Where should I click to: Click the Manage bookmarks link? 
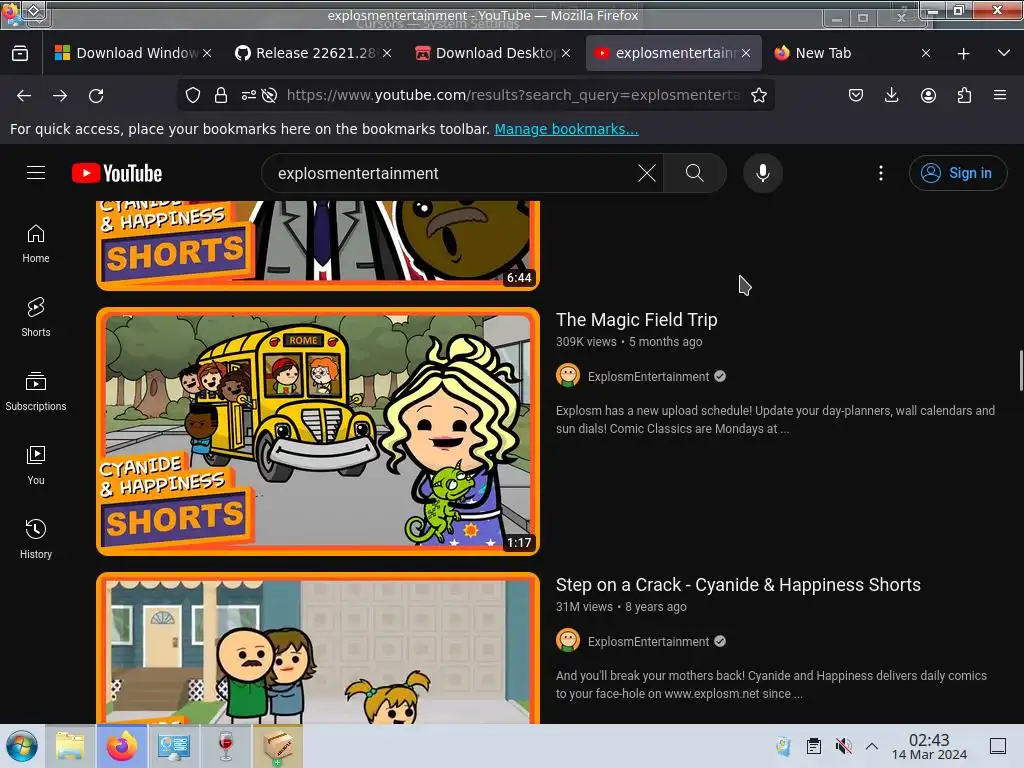[x=566, y=129]
